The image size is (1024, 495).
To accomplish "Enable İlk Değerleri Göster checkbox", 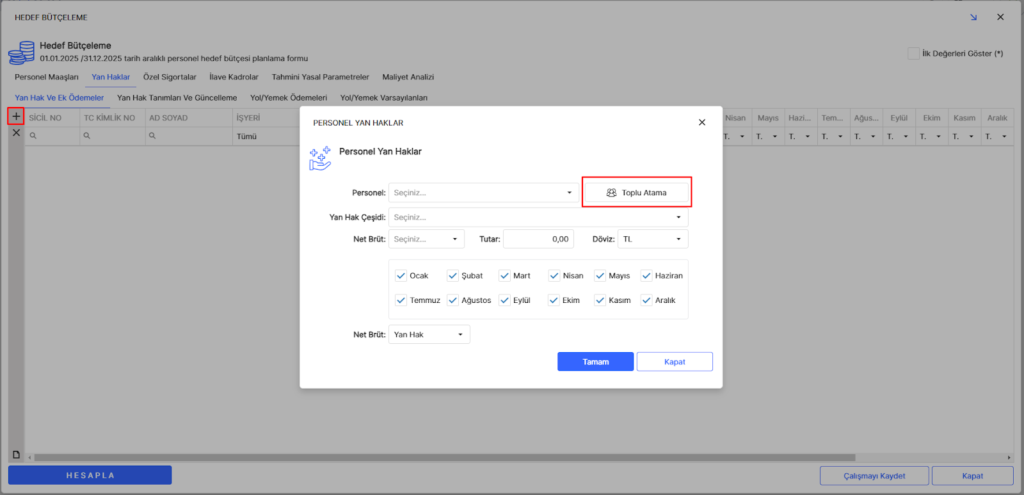I will pyautogui.click(x=913, y=53).
